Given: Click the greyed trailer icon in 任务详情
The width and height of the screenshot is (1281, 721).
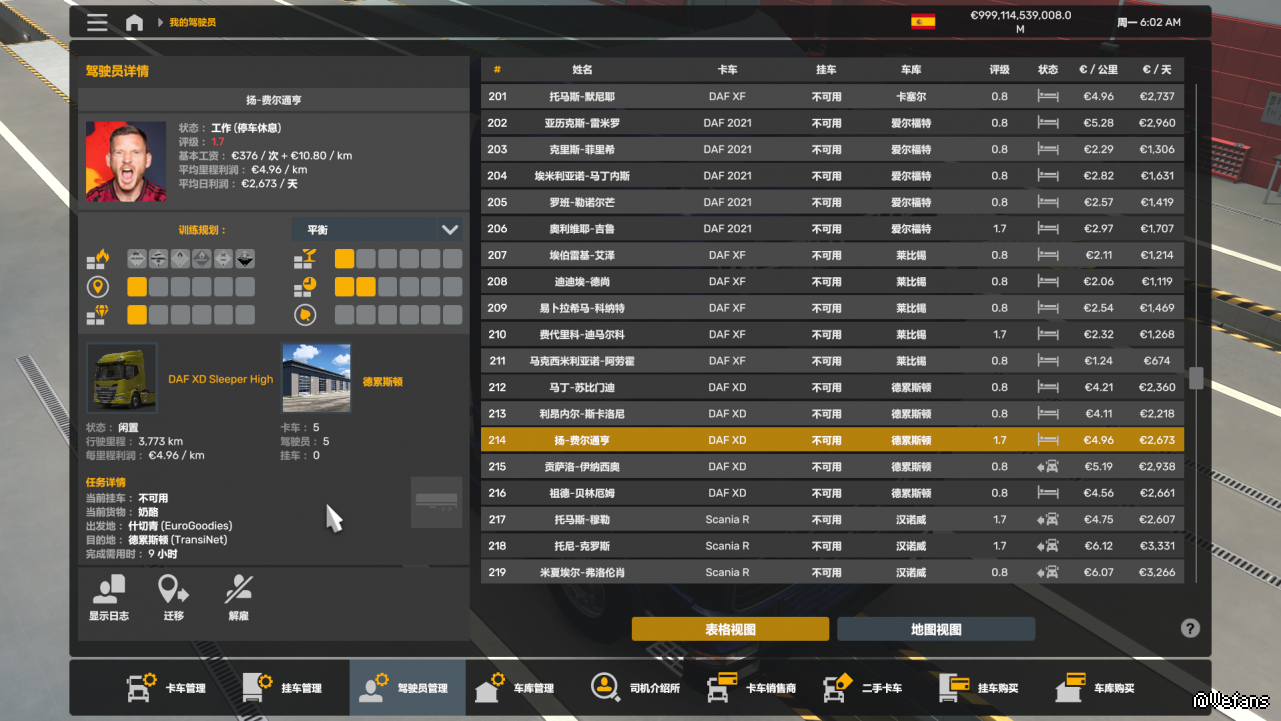Looking at the screenshot, I should 437,502.
